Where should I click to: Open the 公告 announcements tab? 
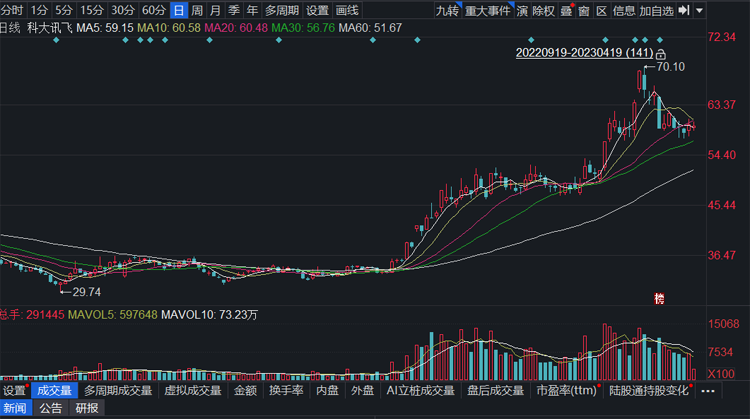[51, 408]
